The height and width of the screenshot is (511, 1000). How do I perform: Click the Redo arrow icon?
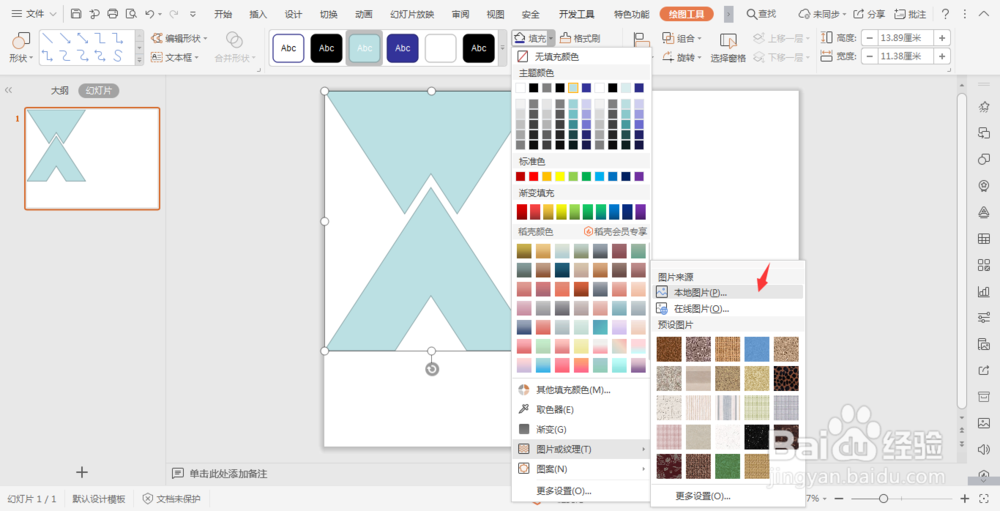[x=174, y=13]
